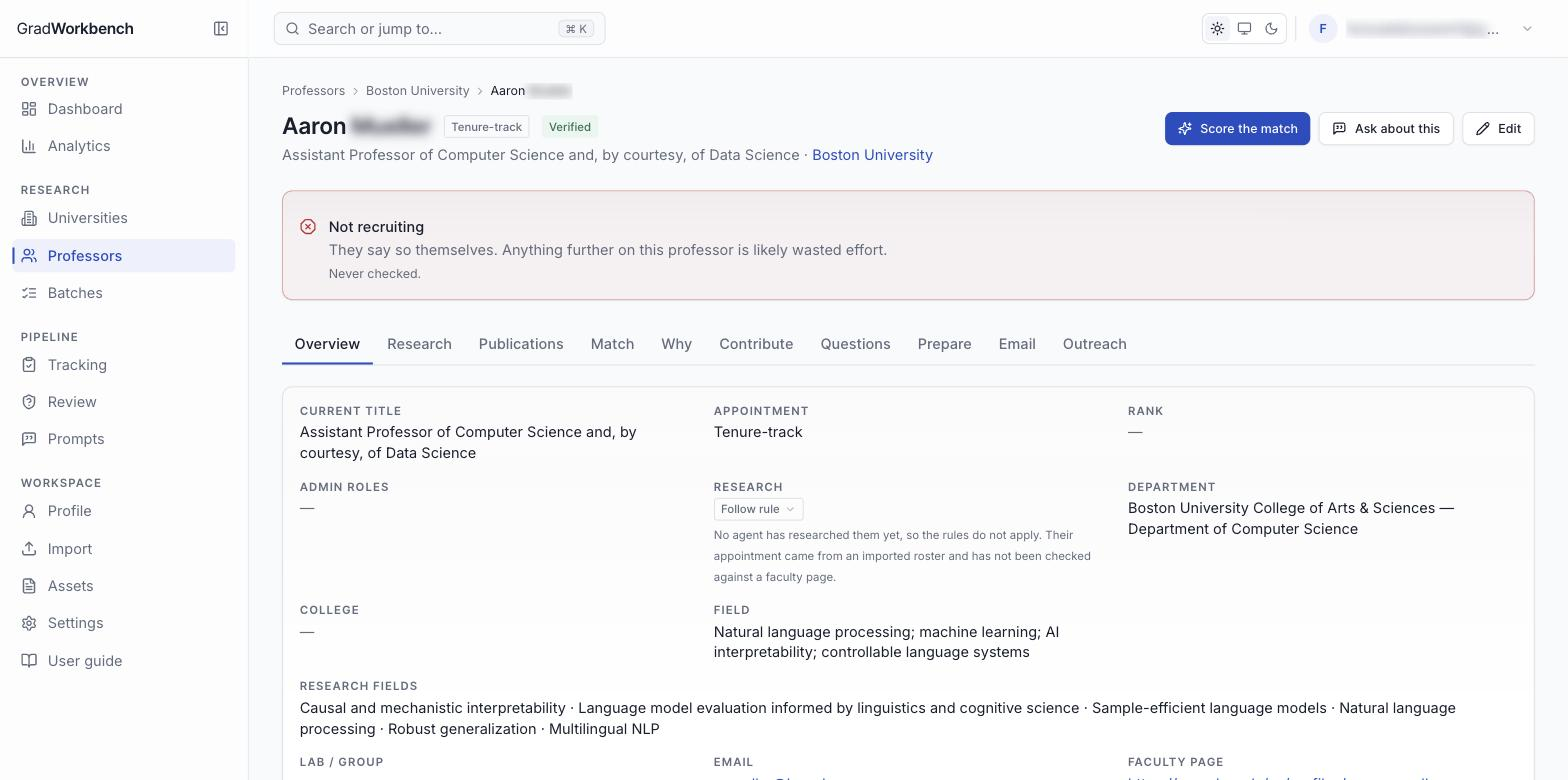Open Dashboard in the sidebar
This screenshot has height=780, width=1568.
point(124,109)
